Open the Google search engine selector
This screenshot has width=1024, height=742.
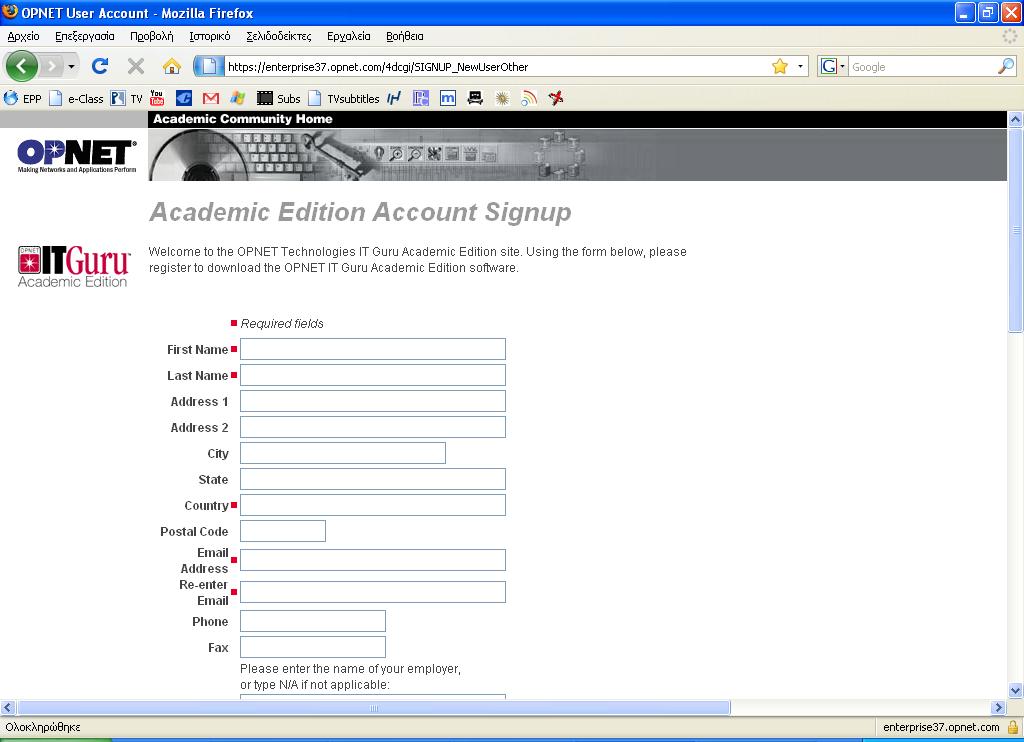(x=833, y=67)
